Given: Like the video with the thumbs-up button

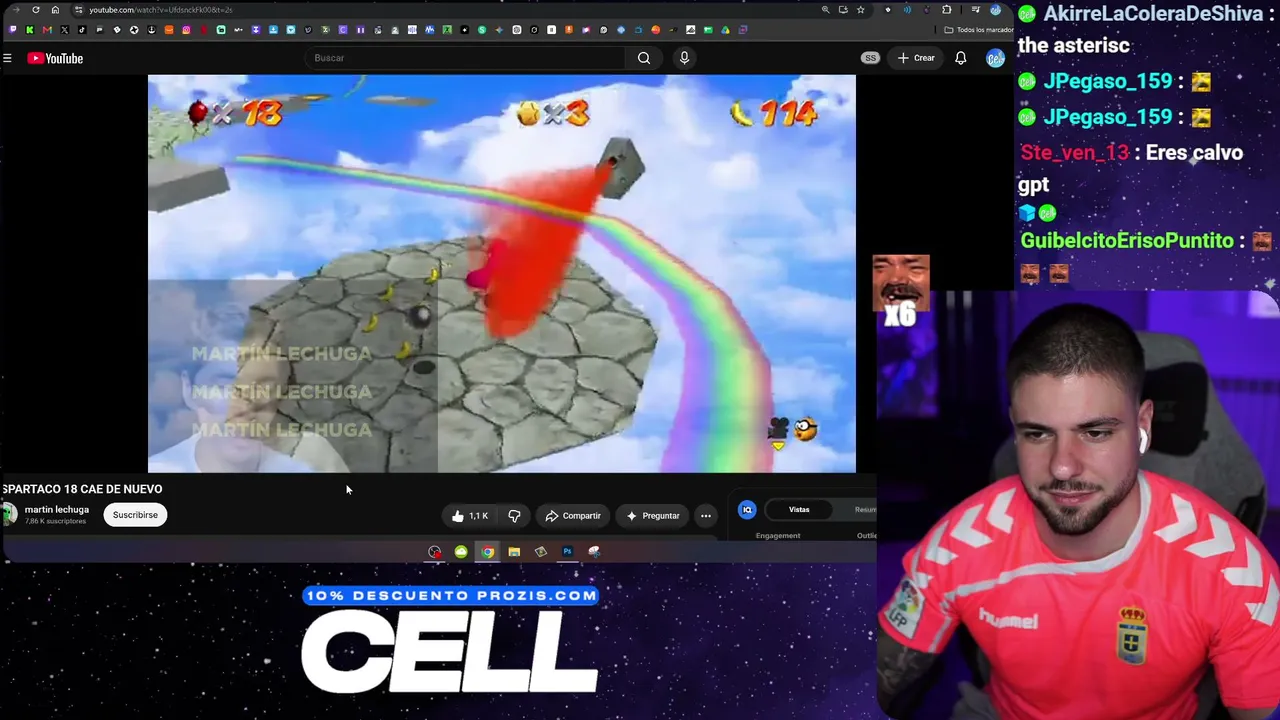Looking at the screenshot, I should point(469,516).
